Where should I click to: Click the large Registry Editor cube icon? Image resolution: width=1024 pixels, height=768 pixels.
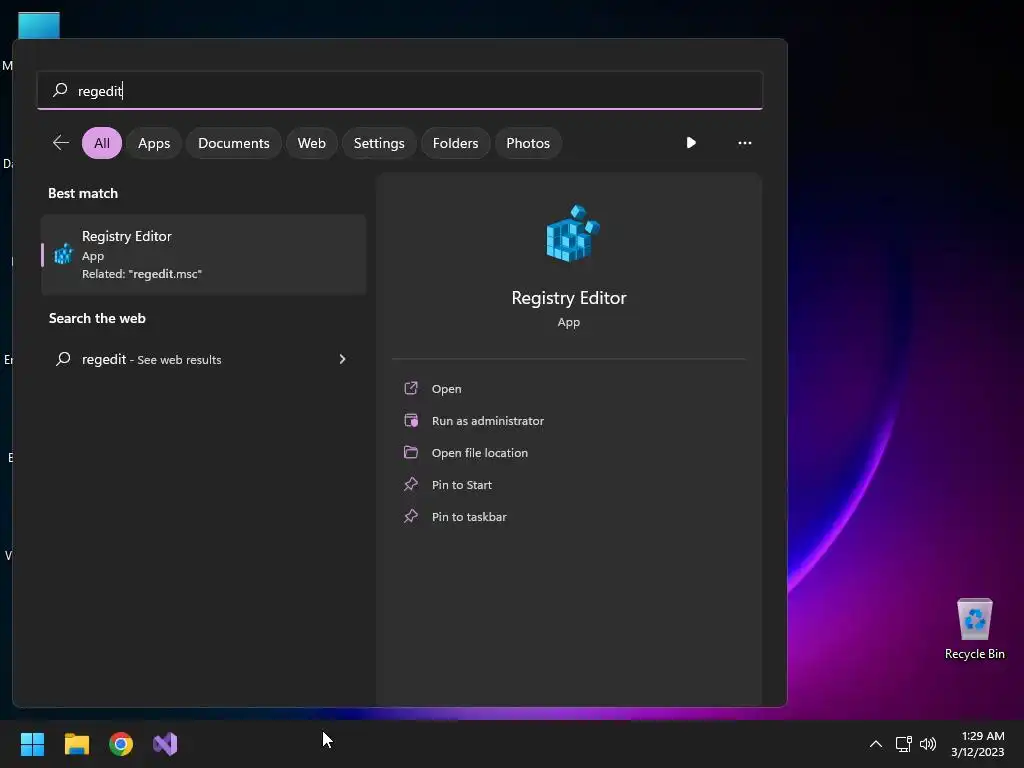pos(573,233)
